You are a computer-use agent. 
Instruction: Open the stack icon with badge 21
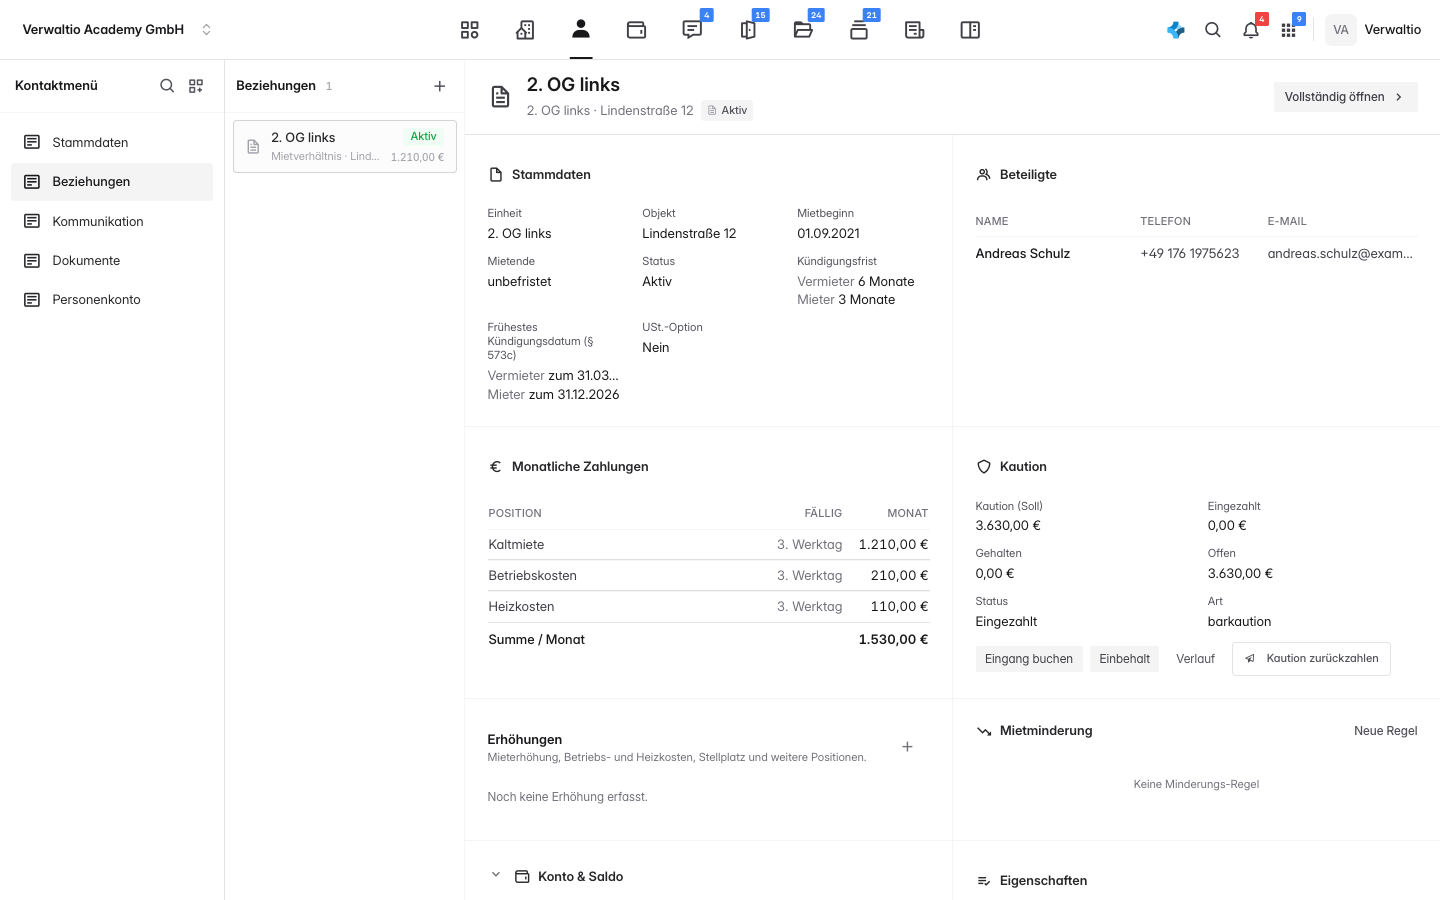pyautogui.click(x=859, y=30)
